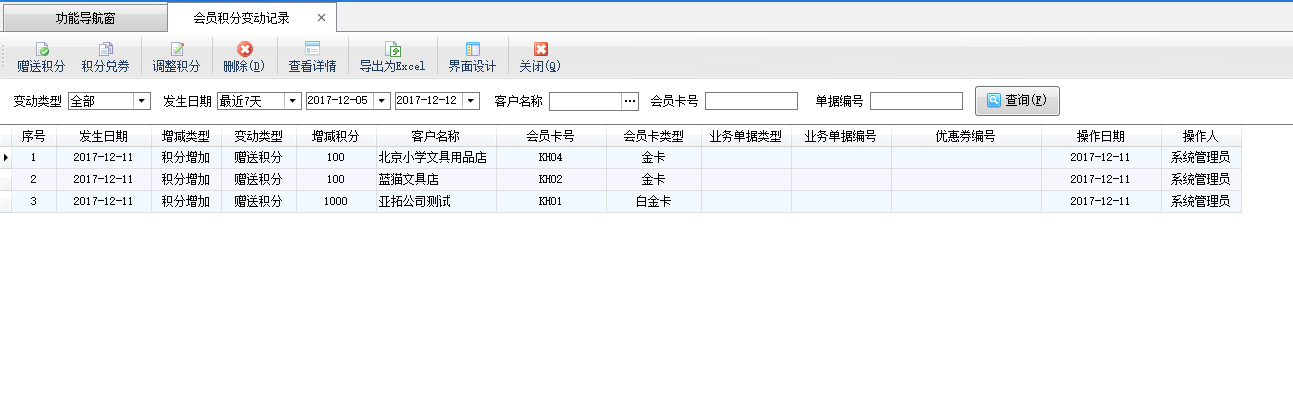Focus the 会员卡号 input field
The image size is (1293, 393).
tap(751, 101)
